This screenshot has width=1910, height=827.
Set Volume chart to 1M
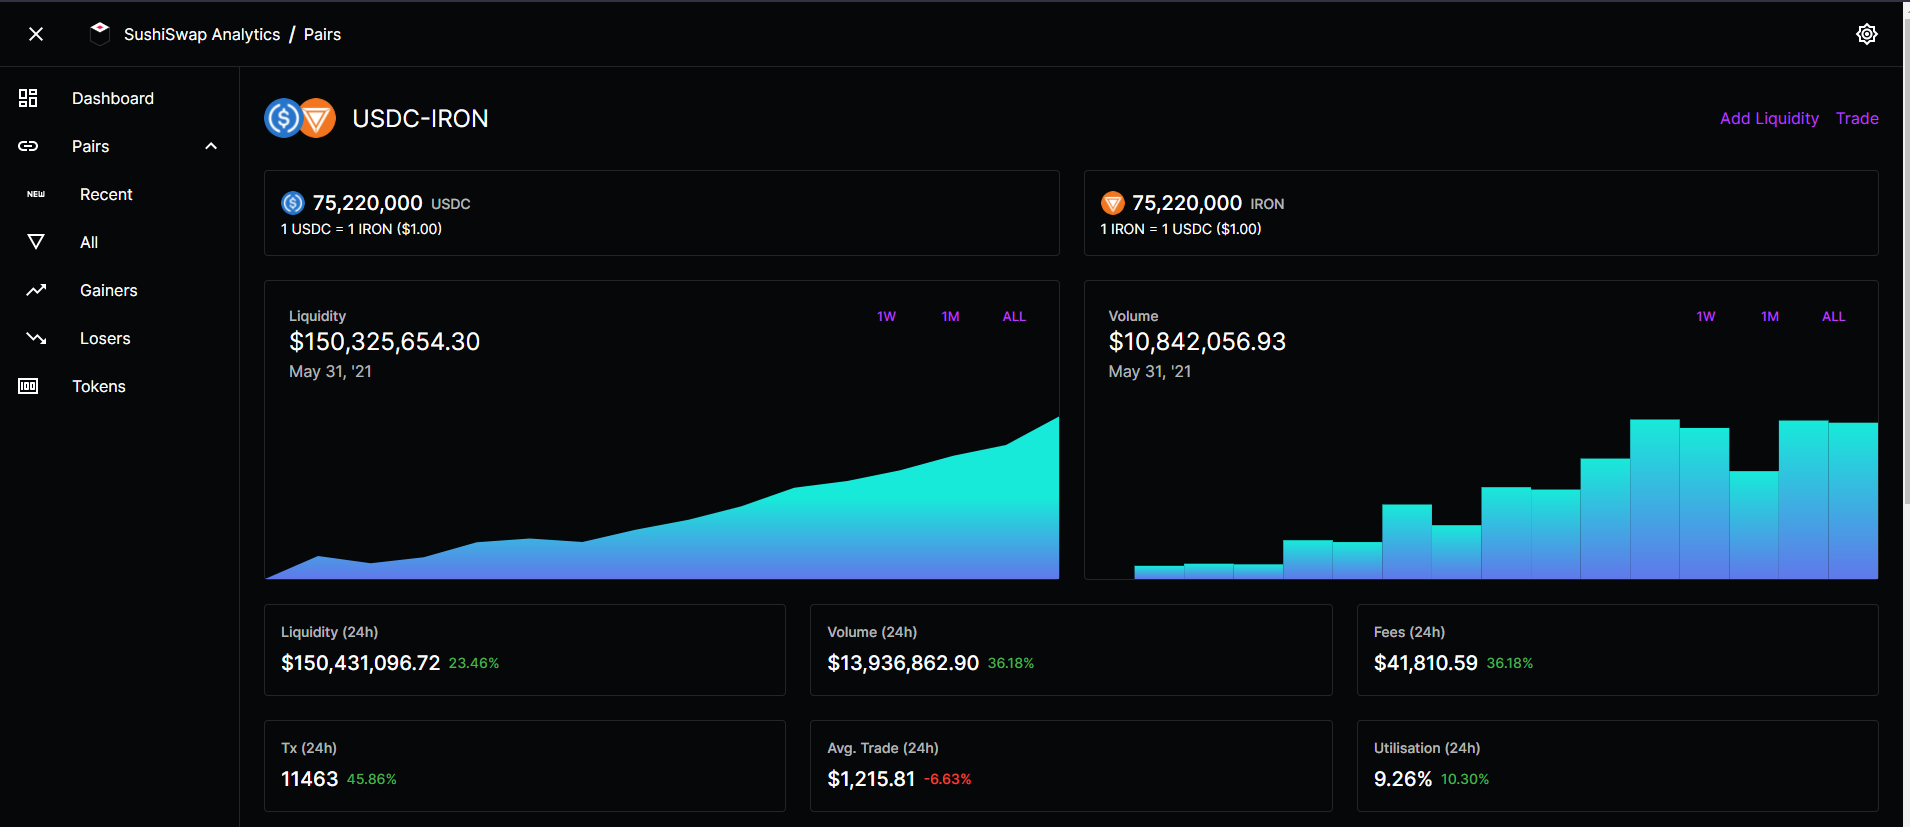(x=1770, y=316)
